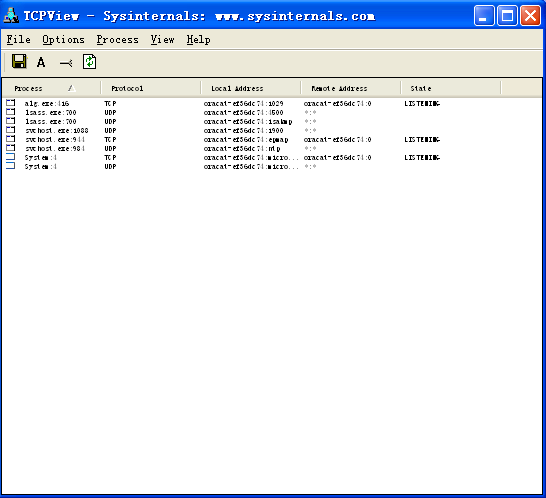Viewport: 546px width, 498px height.
Task: Click the local address ending in :1029
Action: 243,104
